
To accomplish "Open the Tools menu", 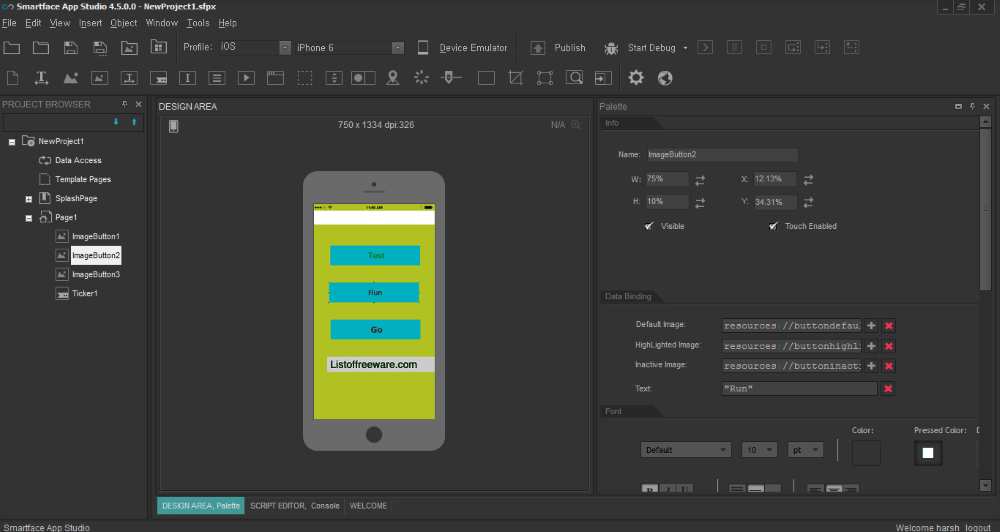I will (198, 23).
